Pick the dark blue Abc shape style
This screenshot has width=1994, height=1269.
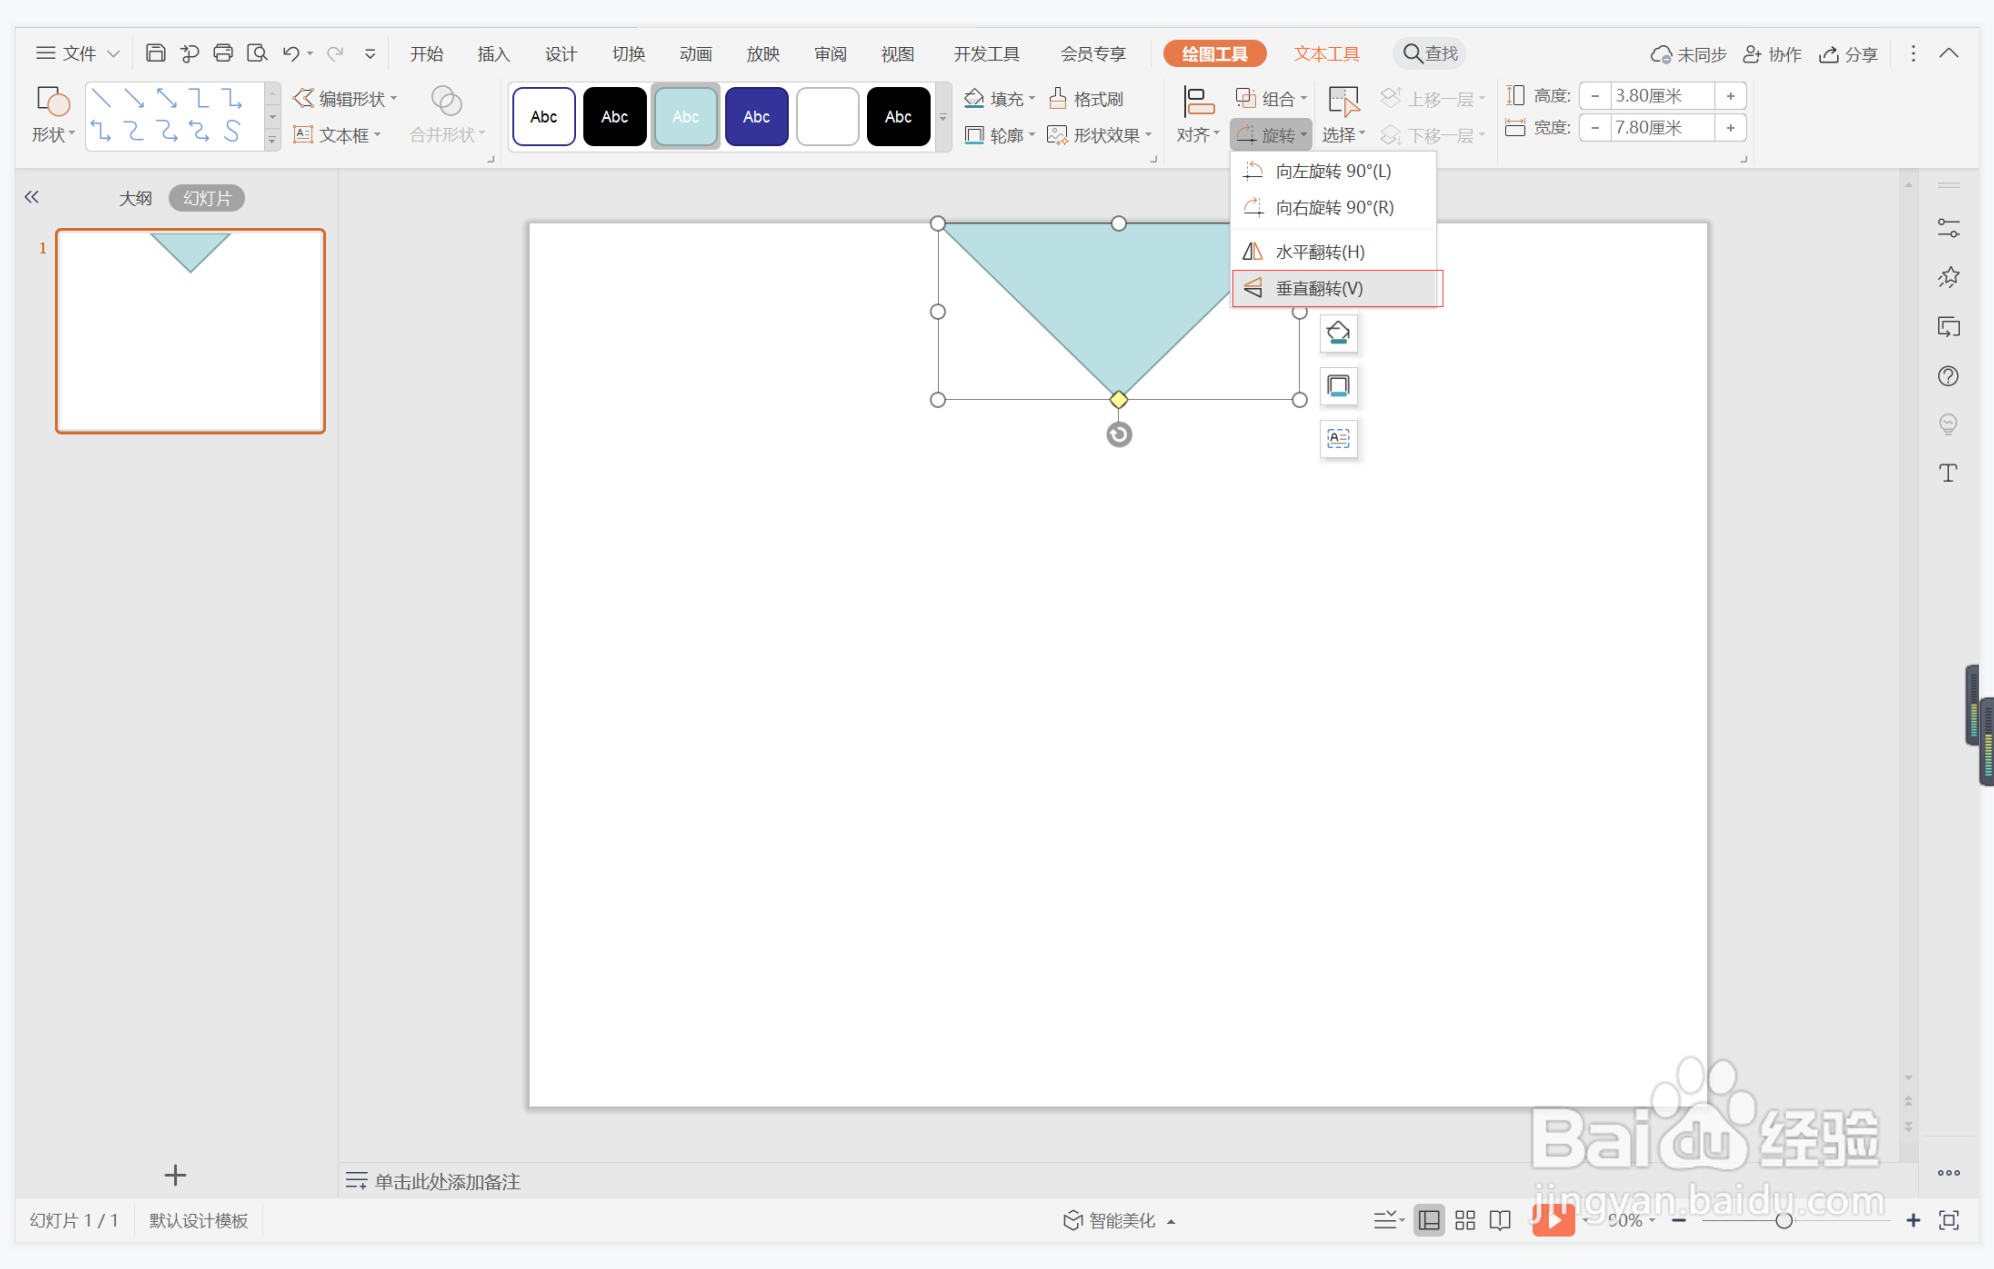756,117
